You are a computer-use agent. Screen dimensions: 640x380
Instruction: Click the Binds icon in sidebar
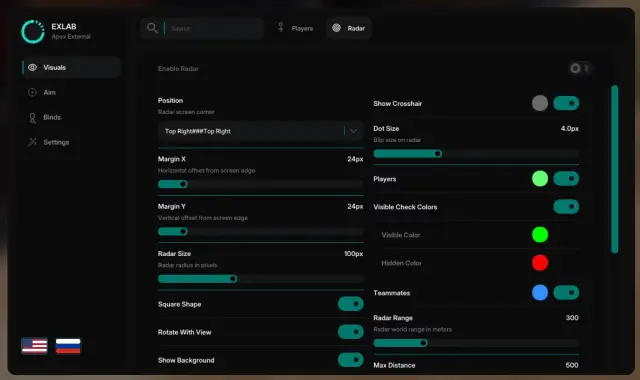(33, 118)
